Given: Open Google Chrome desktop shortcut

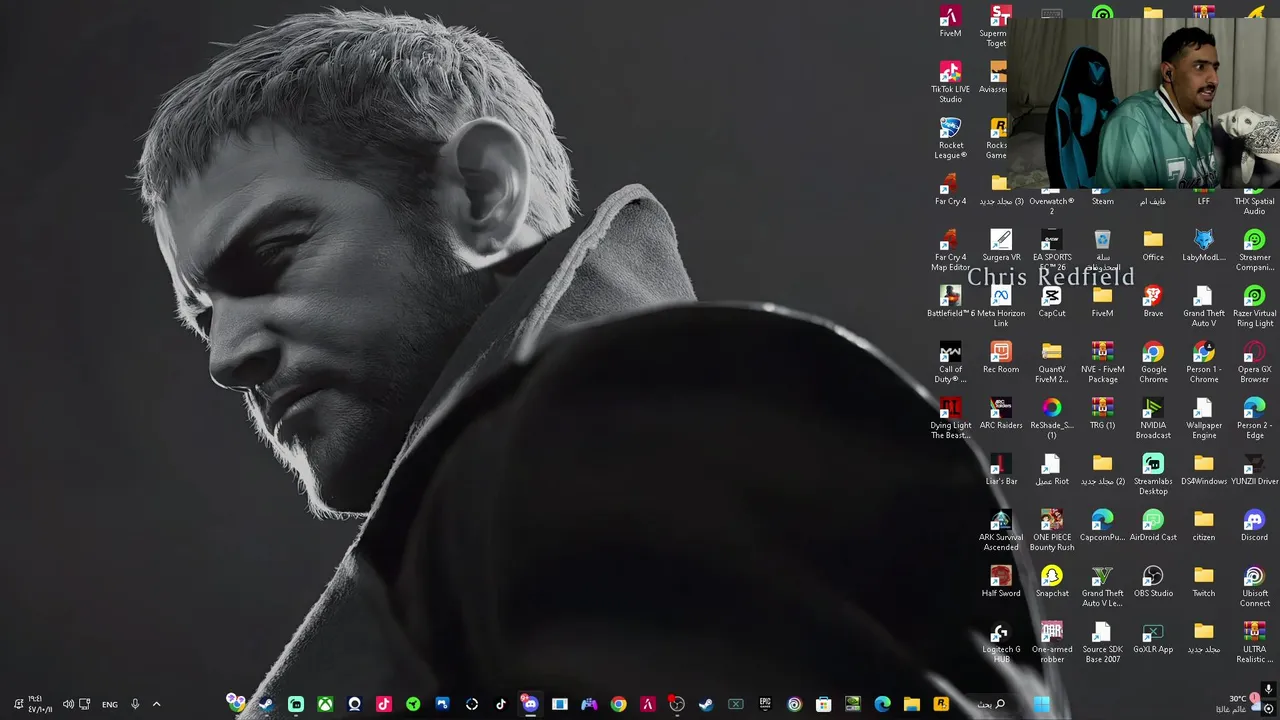Looking at the screenshot, I should (1153, 362).
